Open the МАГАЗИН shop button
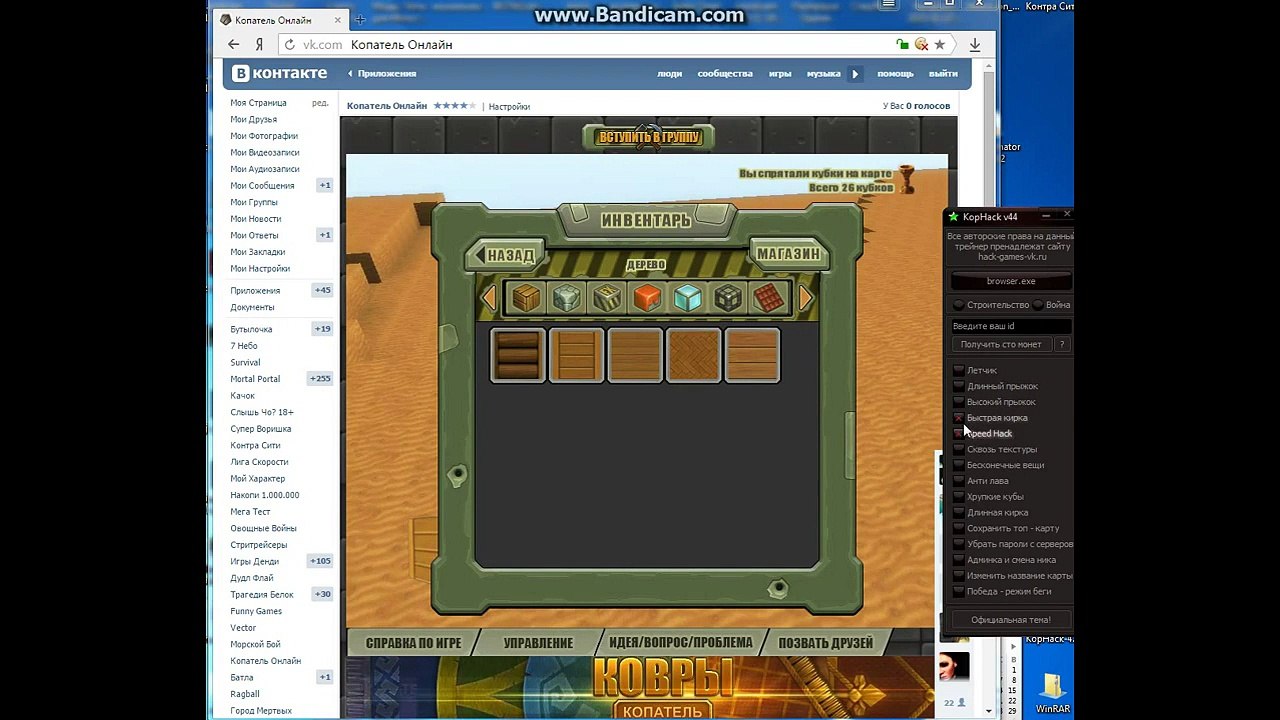 pos(788,254)
